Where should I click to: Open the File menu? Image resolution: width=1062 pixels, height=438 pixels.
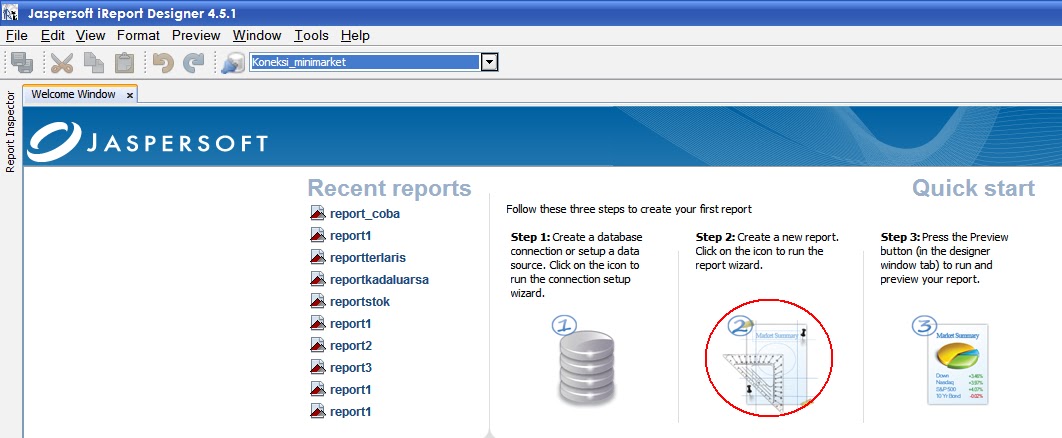click(17, 36)
